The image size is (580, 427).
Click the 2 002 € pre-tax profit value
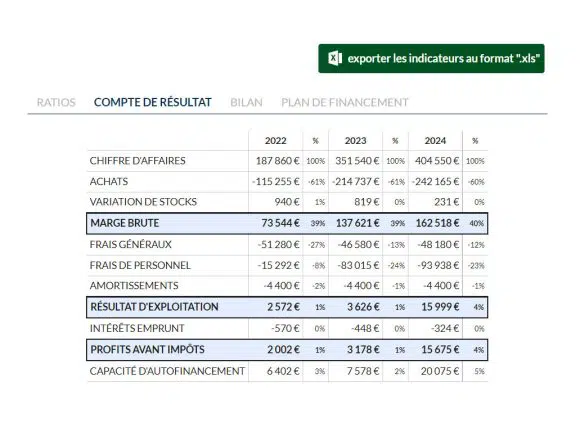pos(284,350)
